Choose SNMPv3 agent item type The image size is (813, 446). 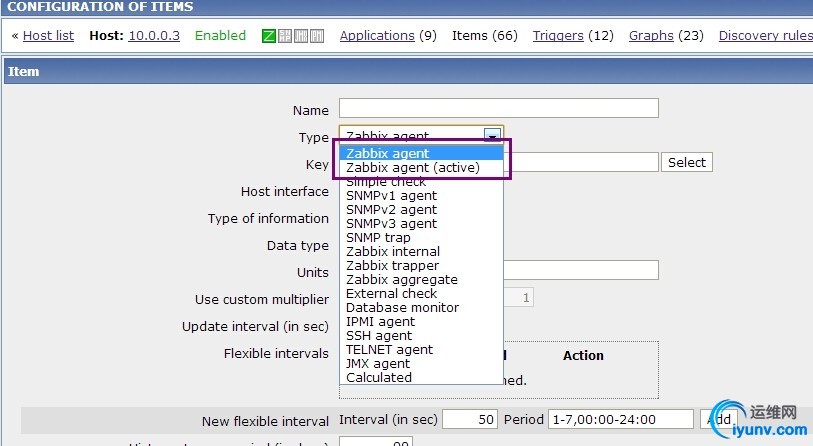click(x=421, y=224)
